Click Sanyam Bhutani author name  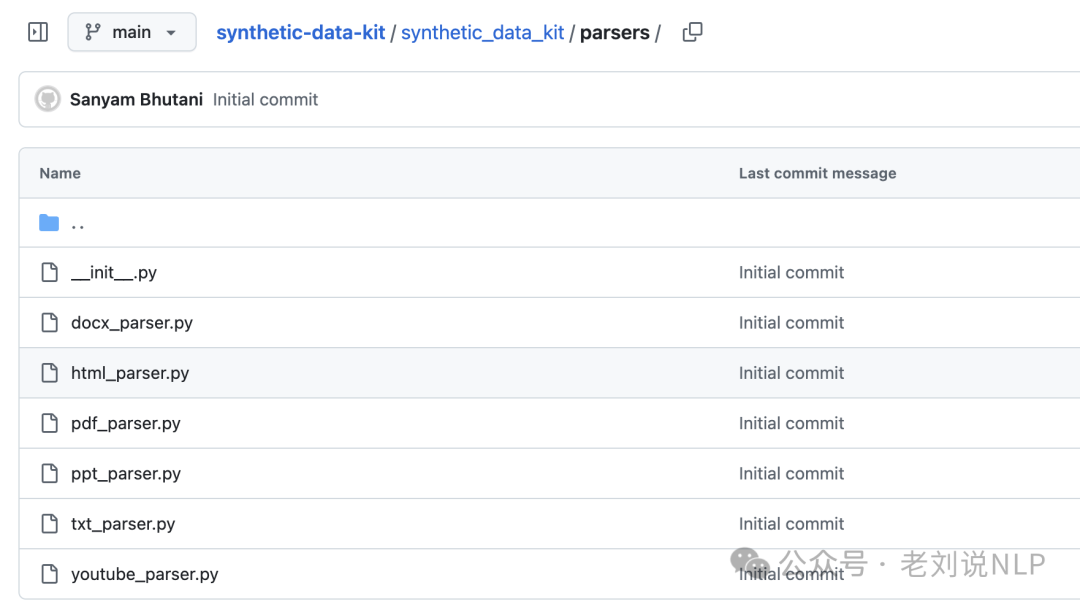click(136, 99)
